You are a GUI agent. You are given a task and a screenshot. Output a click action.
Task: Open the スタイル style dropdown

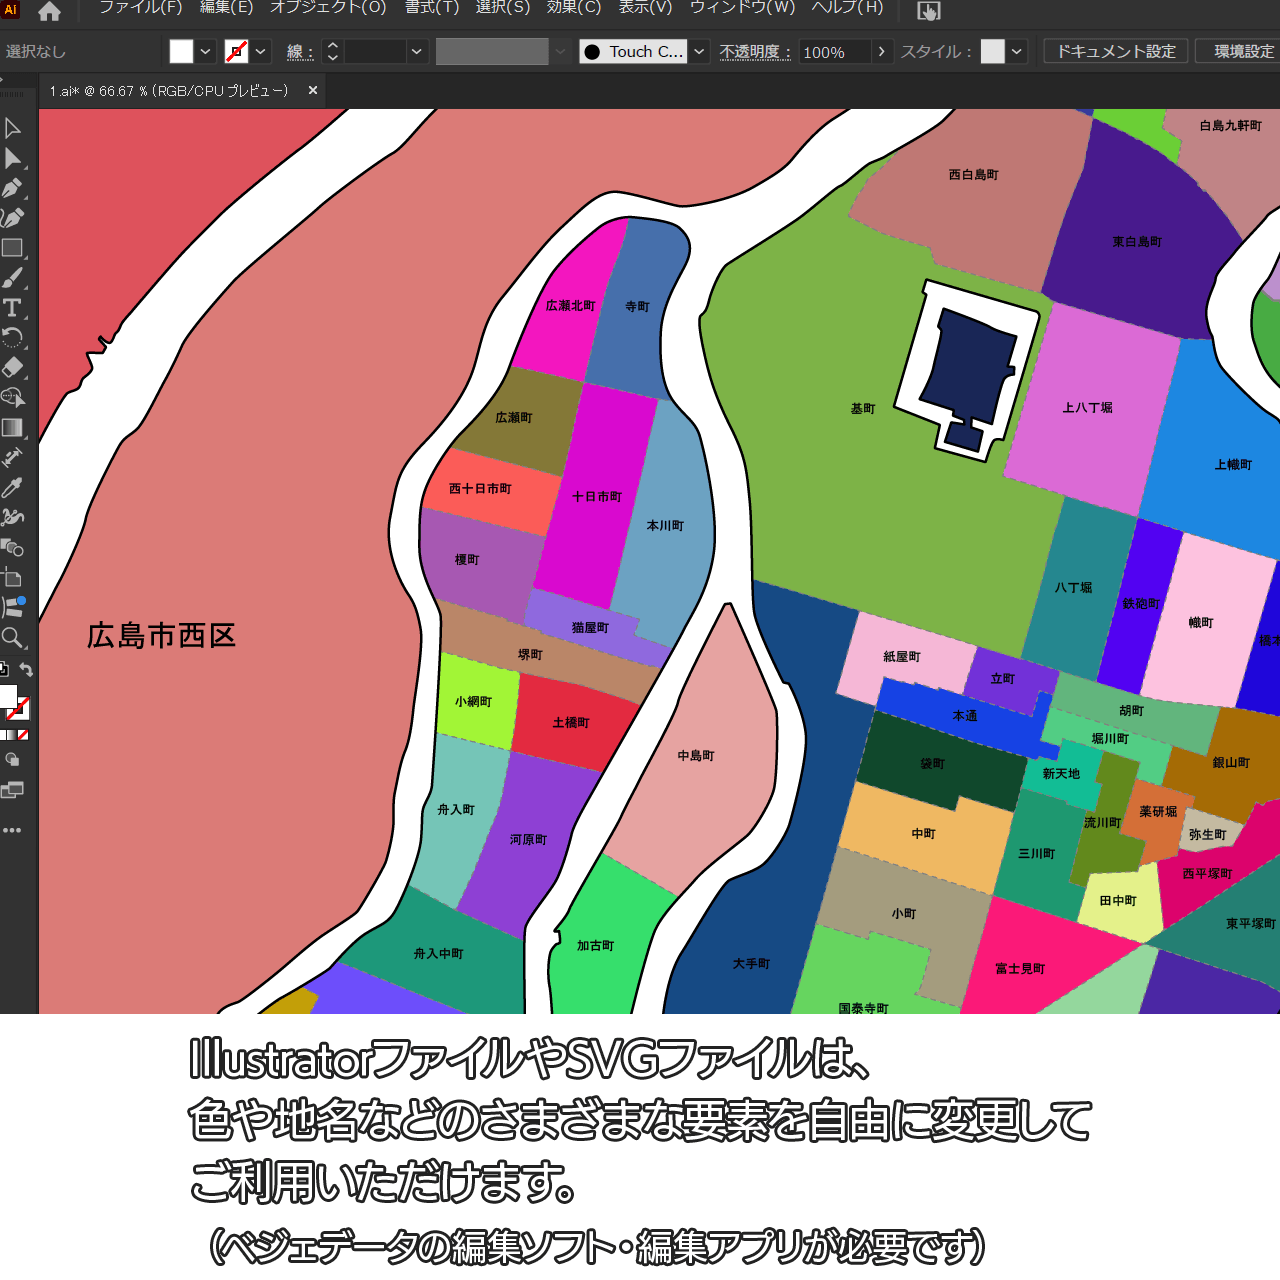(x=1017, y=52)
